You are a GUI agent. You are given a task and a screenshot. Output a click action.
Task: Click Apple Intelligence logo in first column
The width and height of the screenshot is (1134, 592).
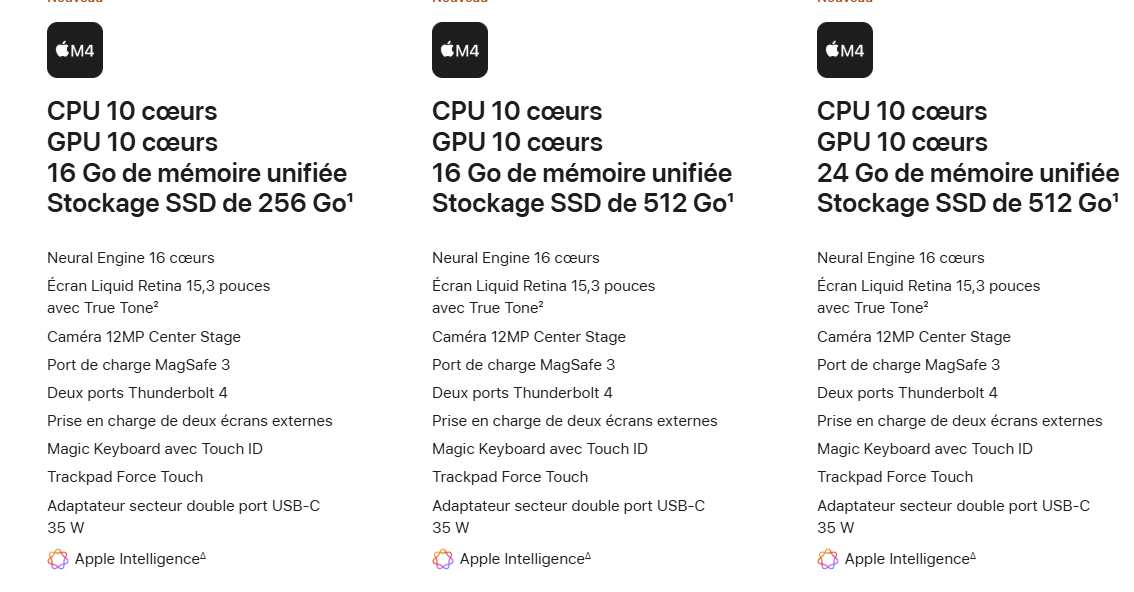58,559
